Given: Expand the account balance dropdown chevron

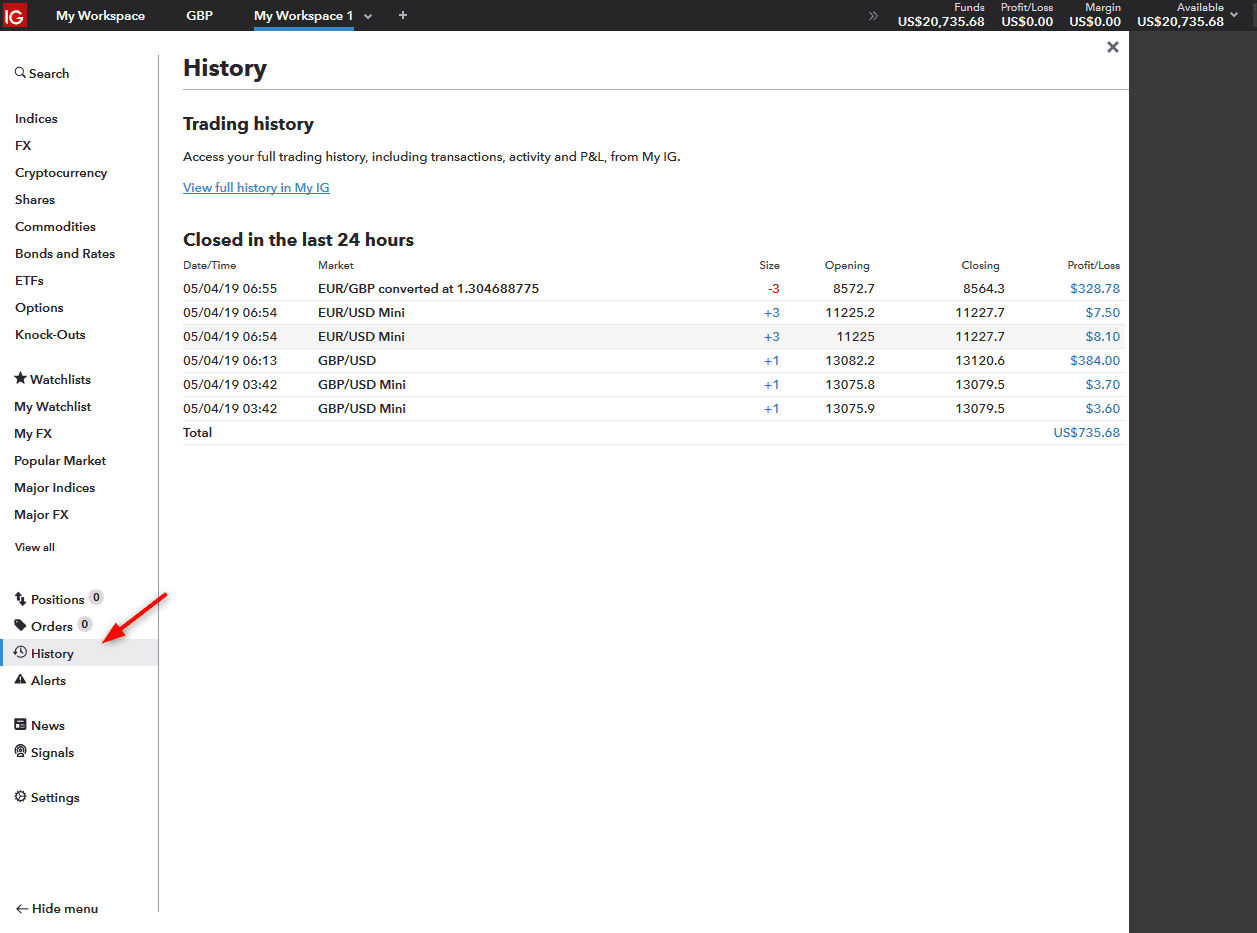Looking at the screenshot, I should click(1234, 14).
